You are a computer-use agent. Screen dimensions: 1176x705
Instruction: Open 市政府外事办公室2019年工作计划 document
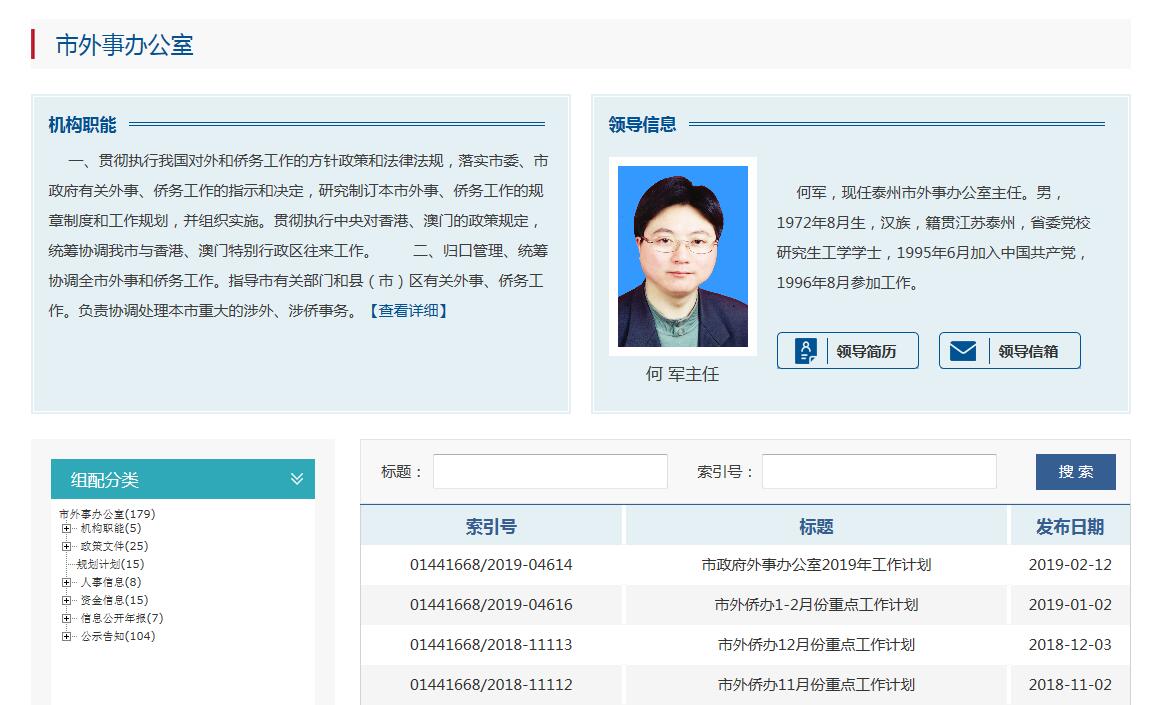click(816, 565)
